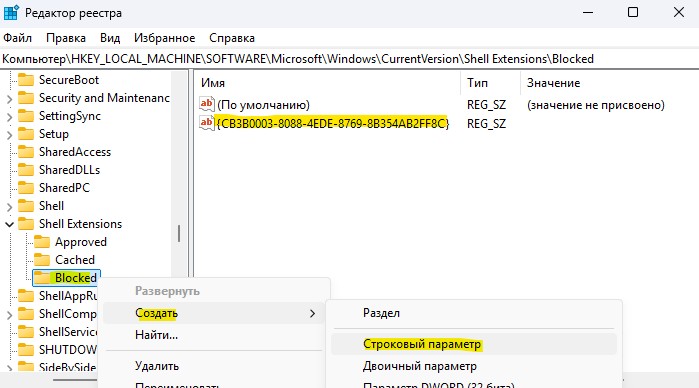Expand the Shell key

[x=9, y=206]
